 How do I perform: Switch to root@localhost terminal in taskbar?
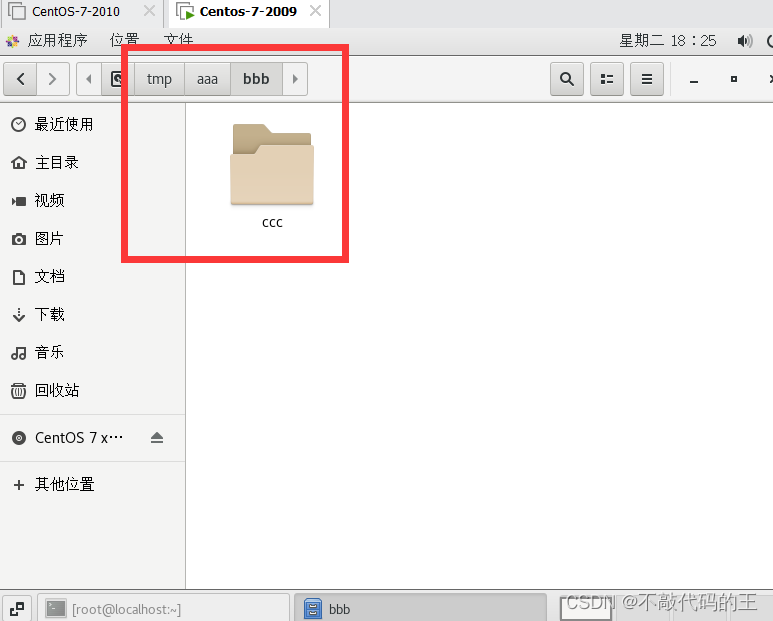coord(163,609)
